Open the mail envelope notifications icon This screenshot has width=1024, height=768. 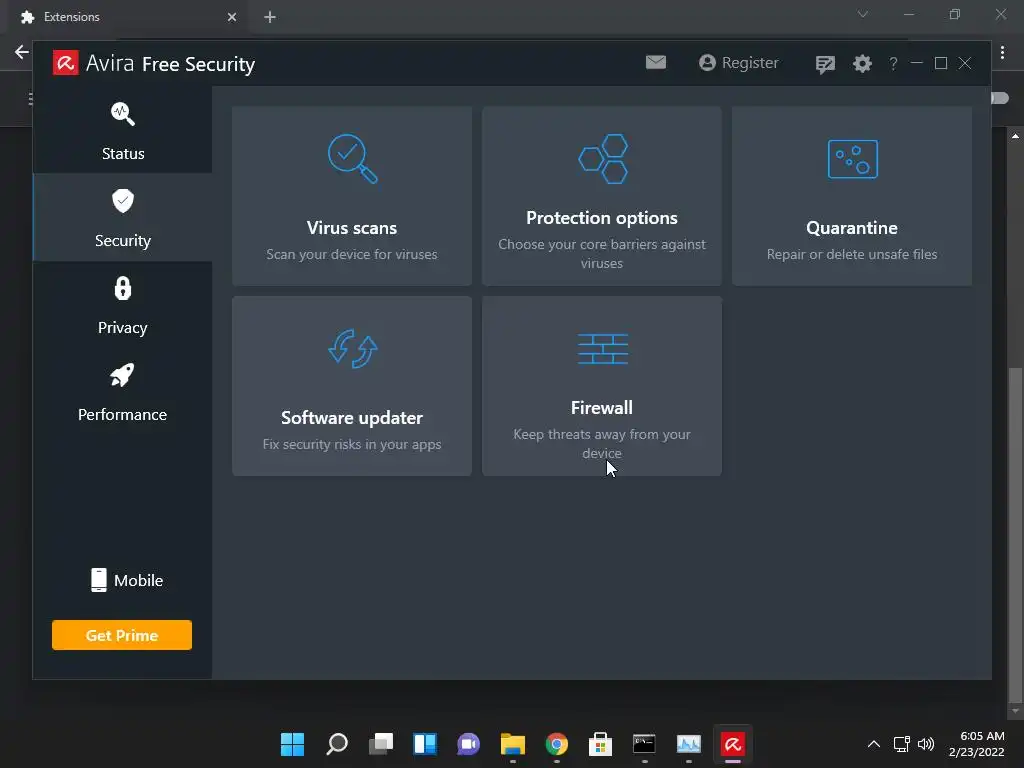(656, 62)
